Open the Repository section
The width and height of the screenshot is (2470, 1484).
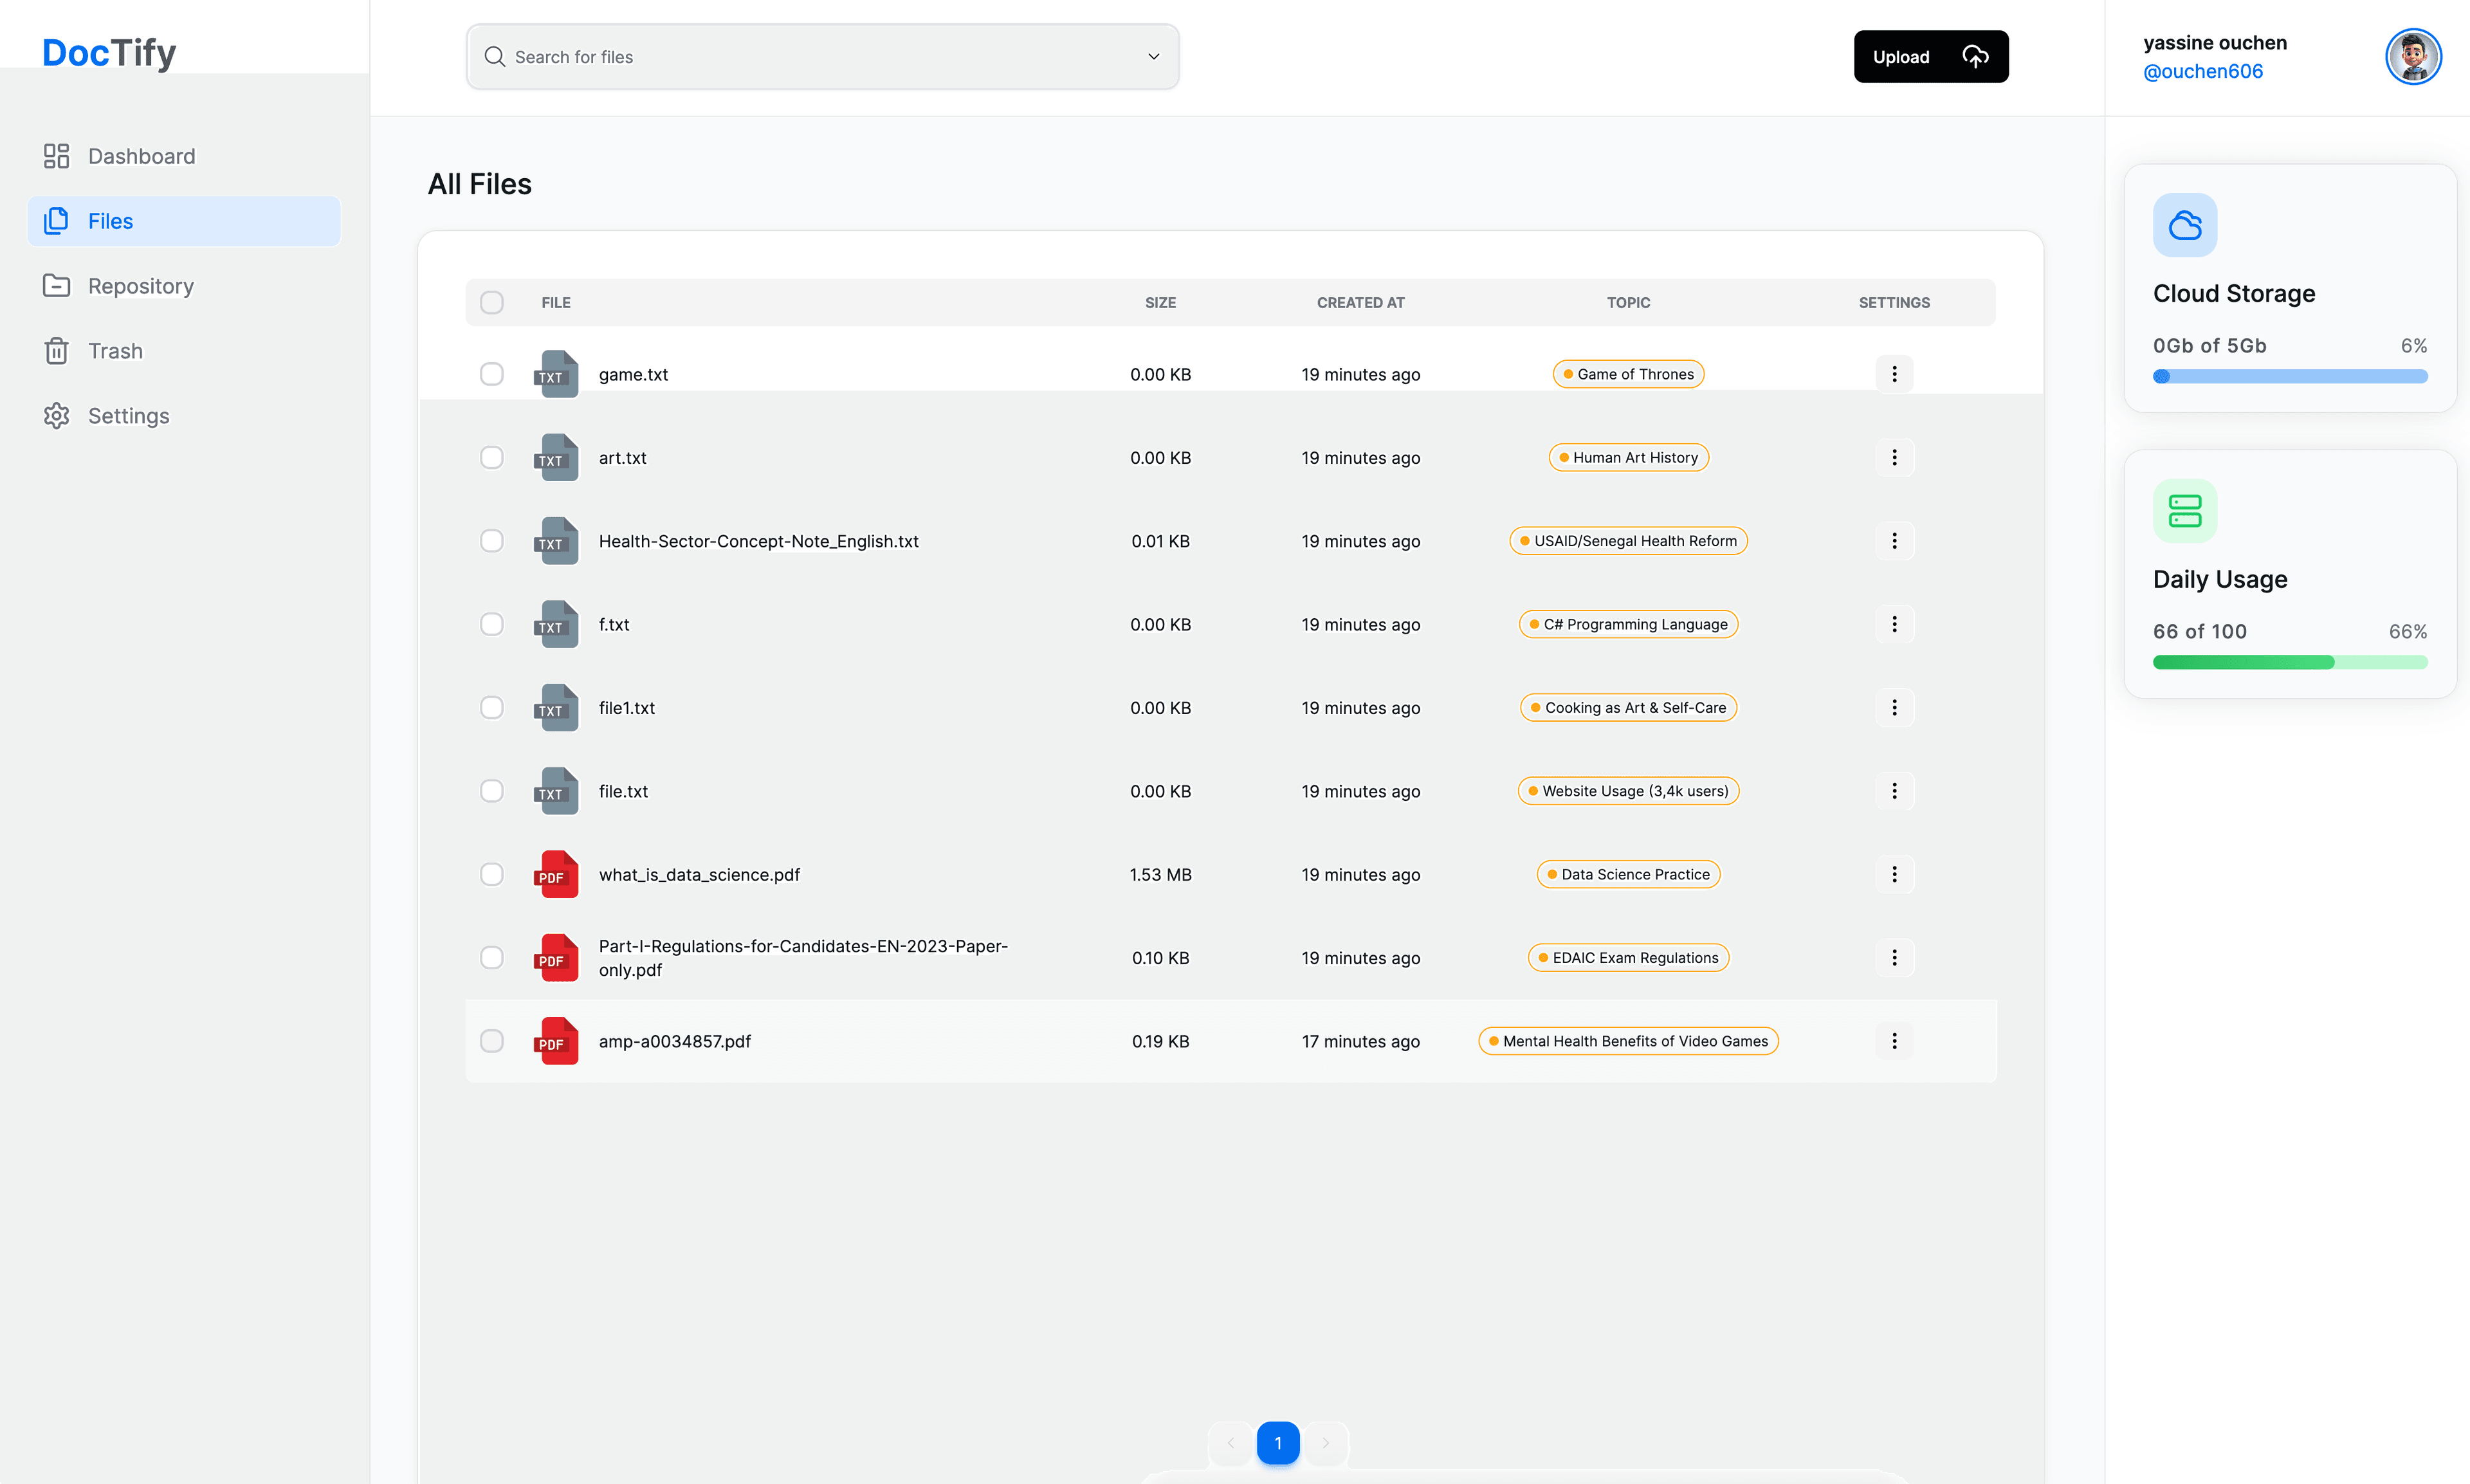point(184,286)
